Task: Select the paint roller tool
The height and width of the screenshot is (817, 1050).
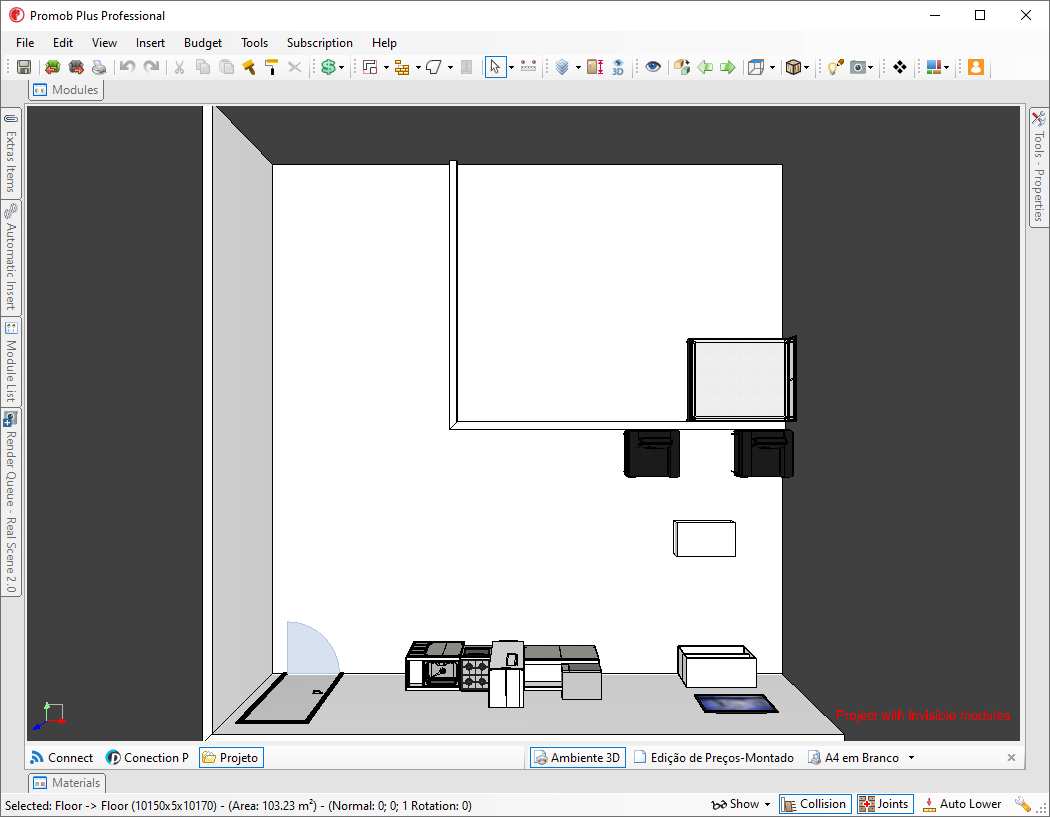Action: [x=271, y=67]
